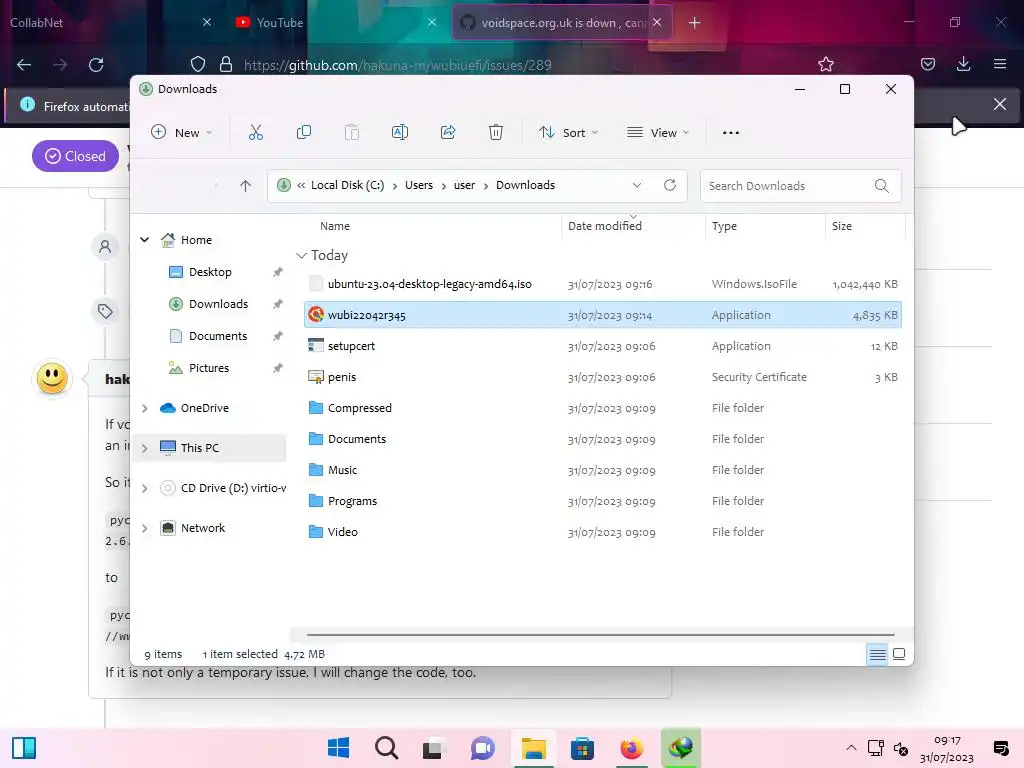This screenshot has height=768, width=1024.
Task: Go back in Firefox browser
Action: tap(24, 65)
